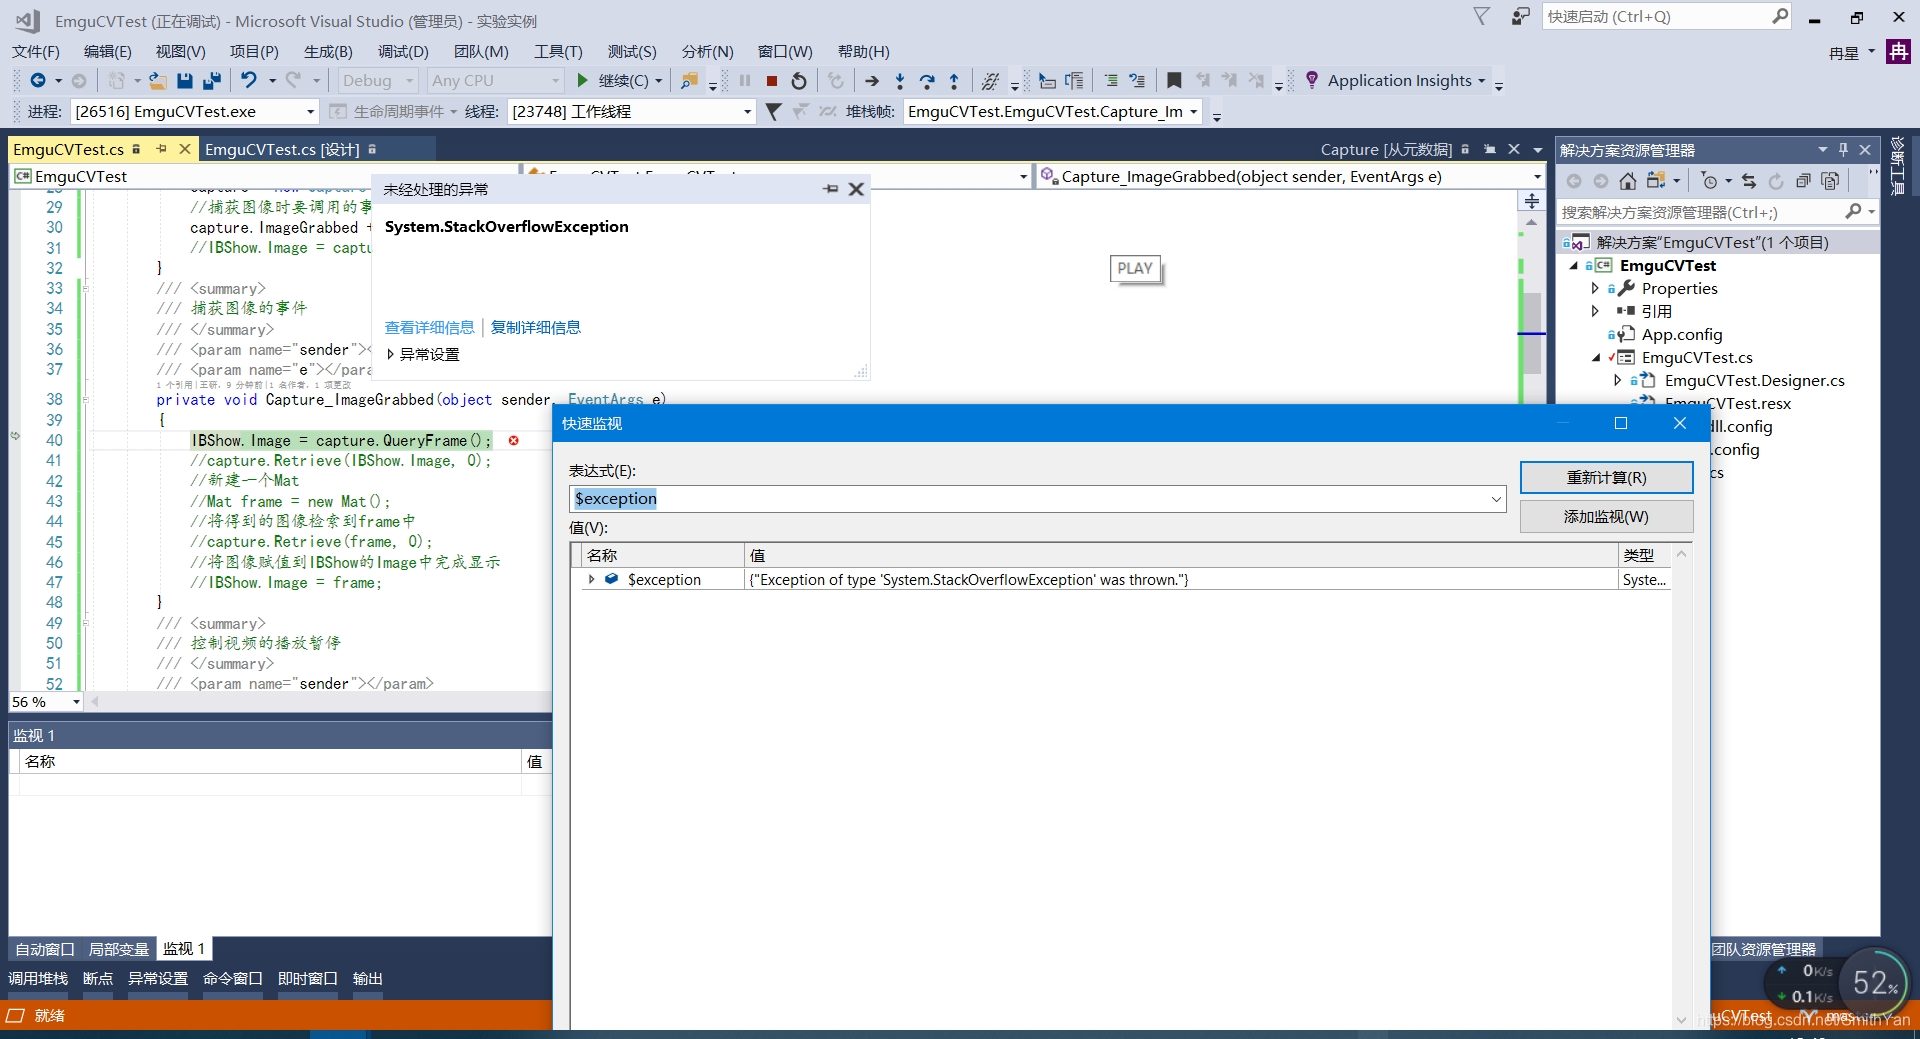This screenshot has height=1039, width=1920.
Task: Comment out the selected lines
Action: pos(1111,81)
